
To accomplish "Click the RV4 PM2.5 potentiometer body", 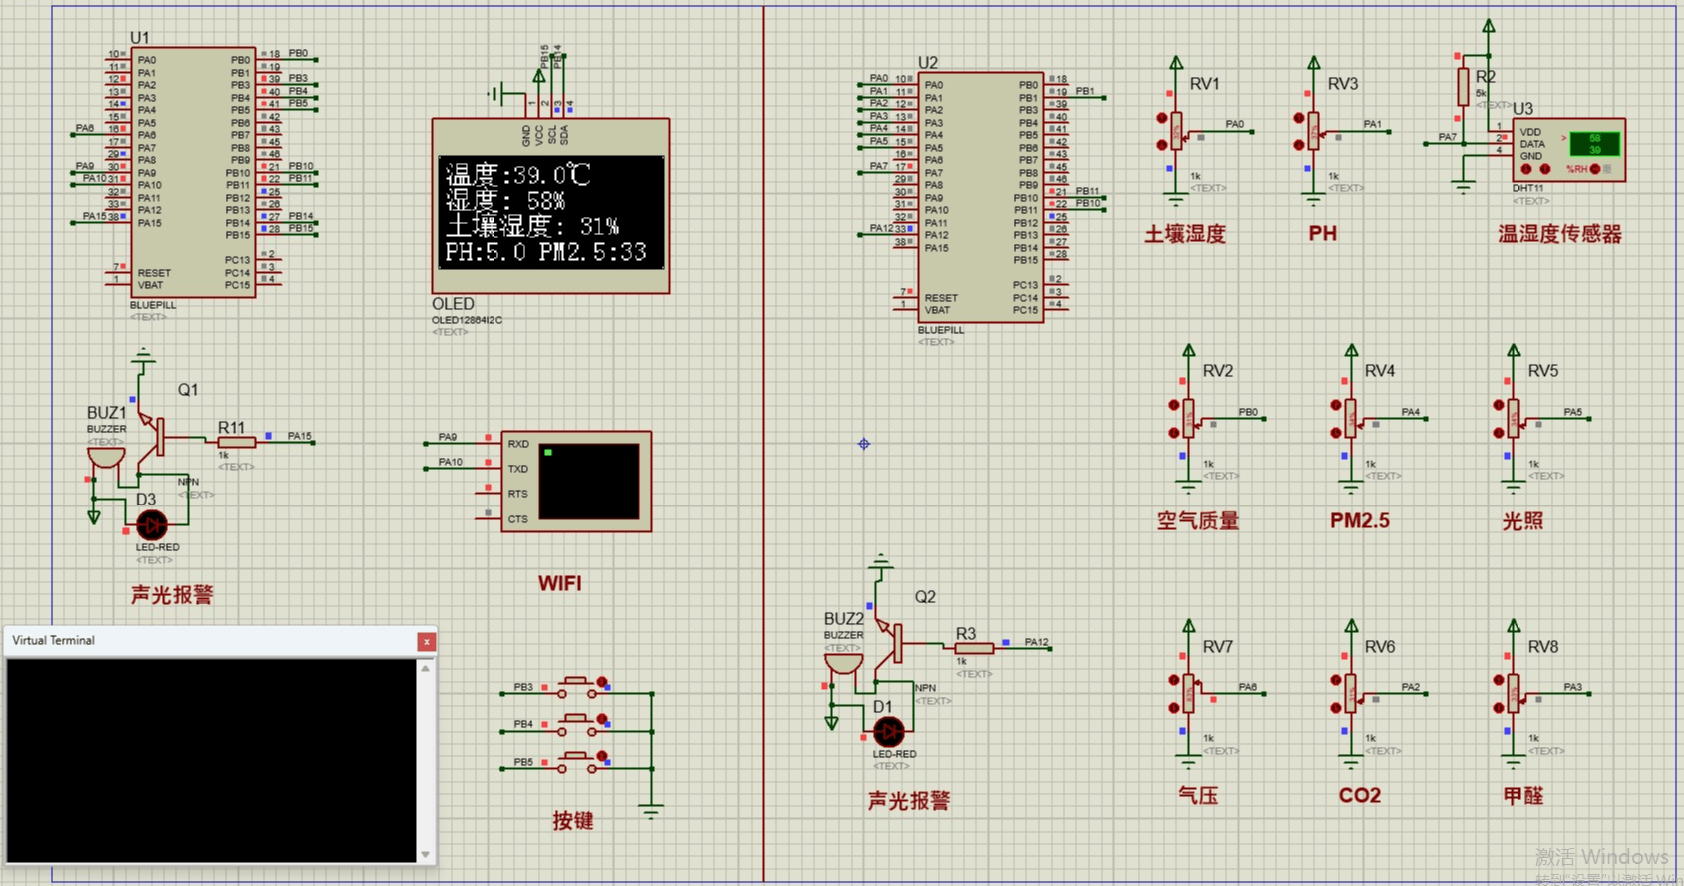I will coord(1351,418).
